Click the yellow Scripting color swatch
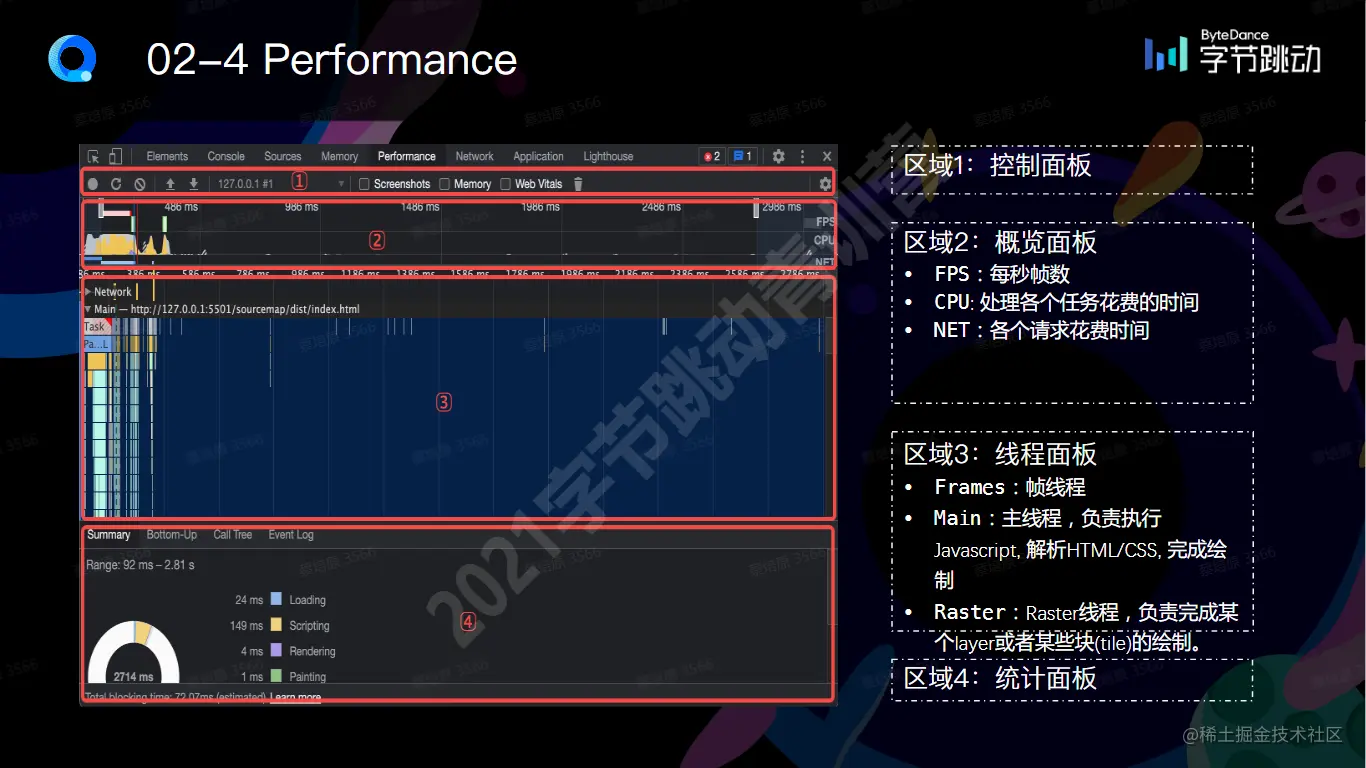Screen dimensions: 1366x768 [x=276, y=625]
